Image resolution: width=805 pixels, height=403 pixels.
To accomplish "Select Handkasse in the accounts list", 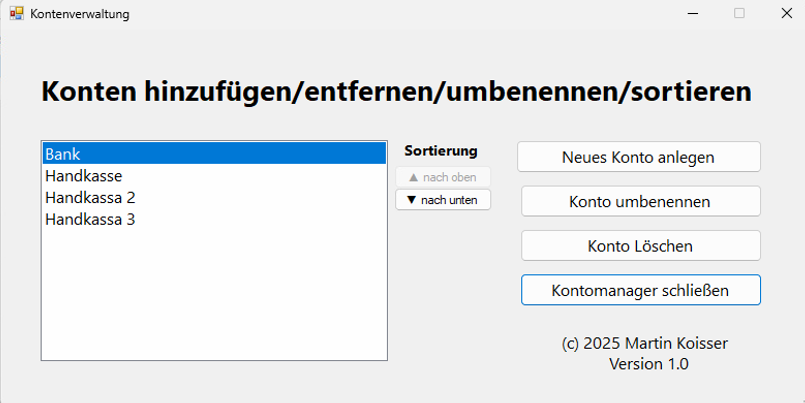I will (84, 176).
